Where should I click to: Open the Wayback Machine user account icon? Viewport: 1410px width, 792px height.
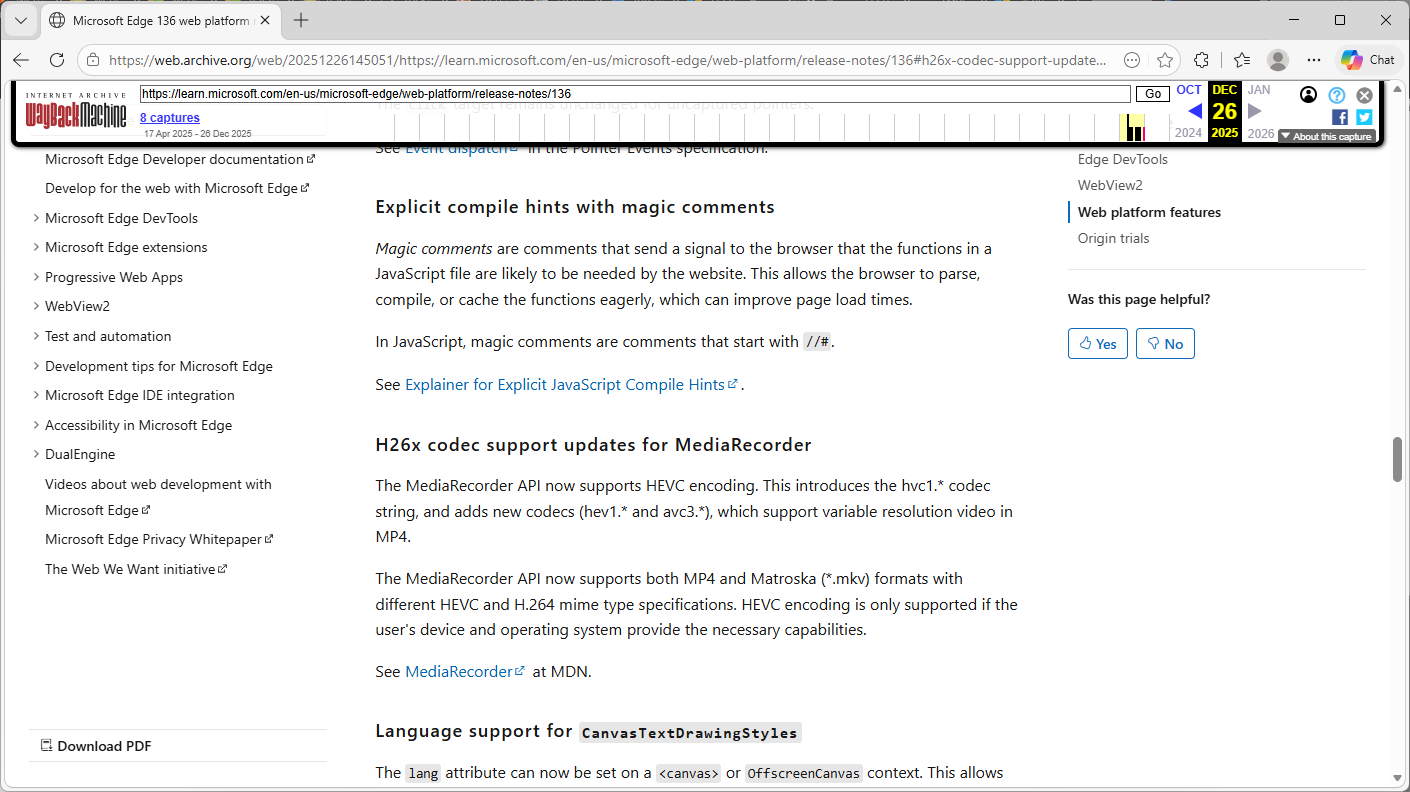pyautogui.click(x=1308, y=95)
